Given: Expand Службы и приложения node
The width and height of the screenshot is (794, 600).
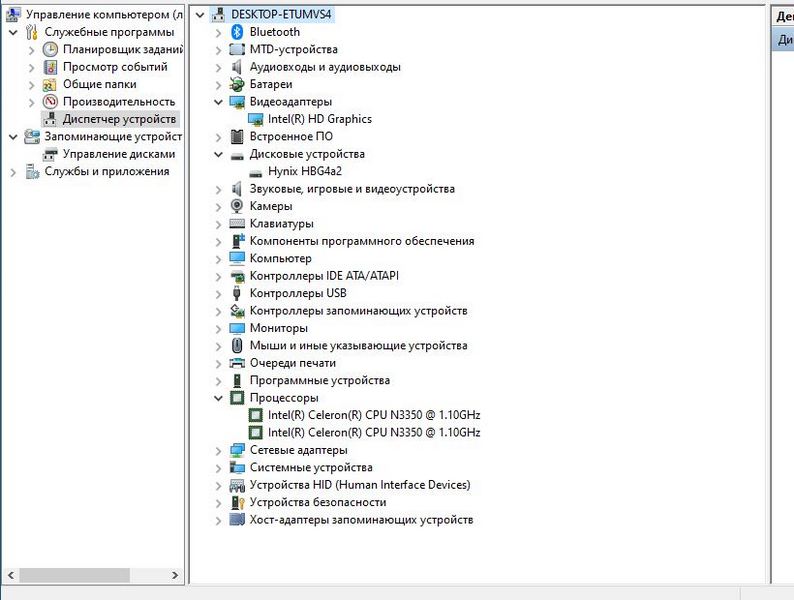Looking at the screenshot, I should point(13,172).
